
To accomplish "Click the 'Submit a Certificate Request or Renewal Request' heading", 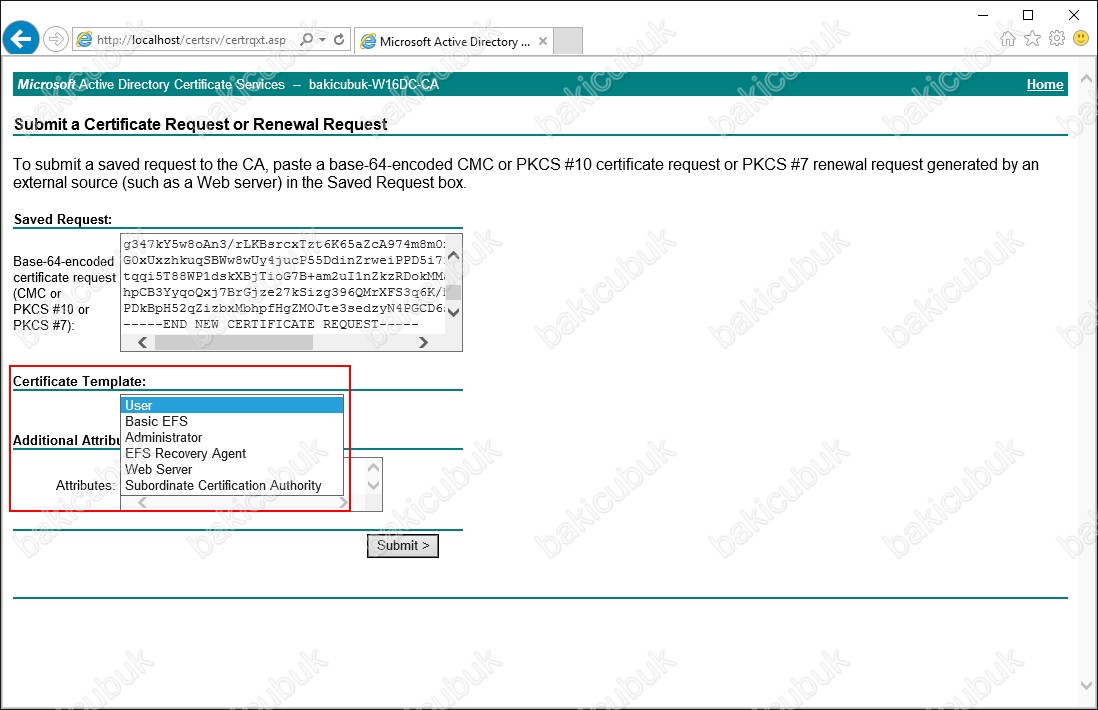I will point(201,125).
